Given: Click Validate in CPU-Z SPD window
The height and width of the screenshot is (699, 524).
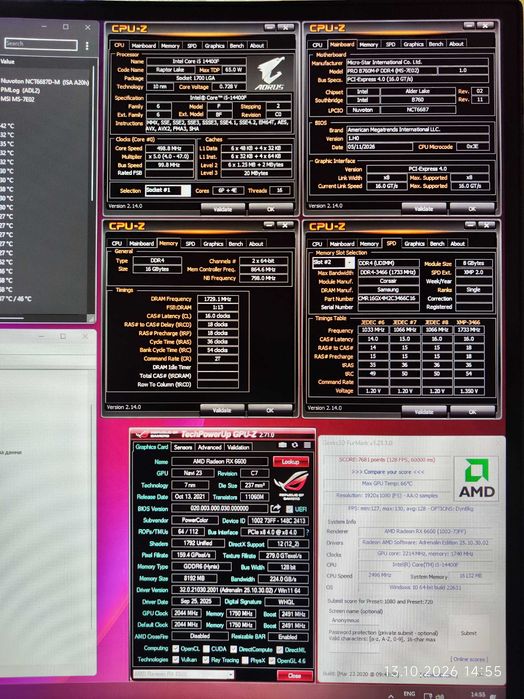Looking at the screenshot, I should (x=424, y=411).
